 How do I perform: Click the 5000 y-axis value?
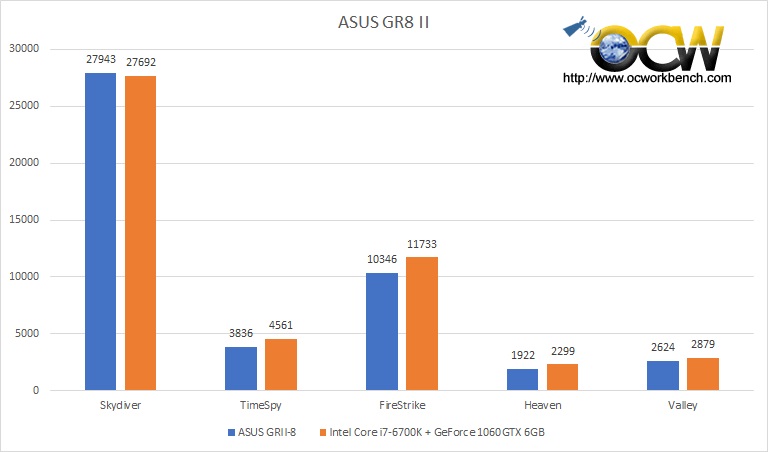tap(27, 333)
